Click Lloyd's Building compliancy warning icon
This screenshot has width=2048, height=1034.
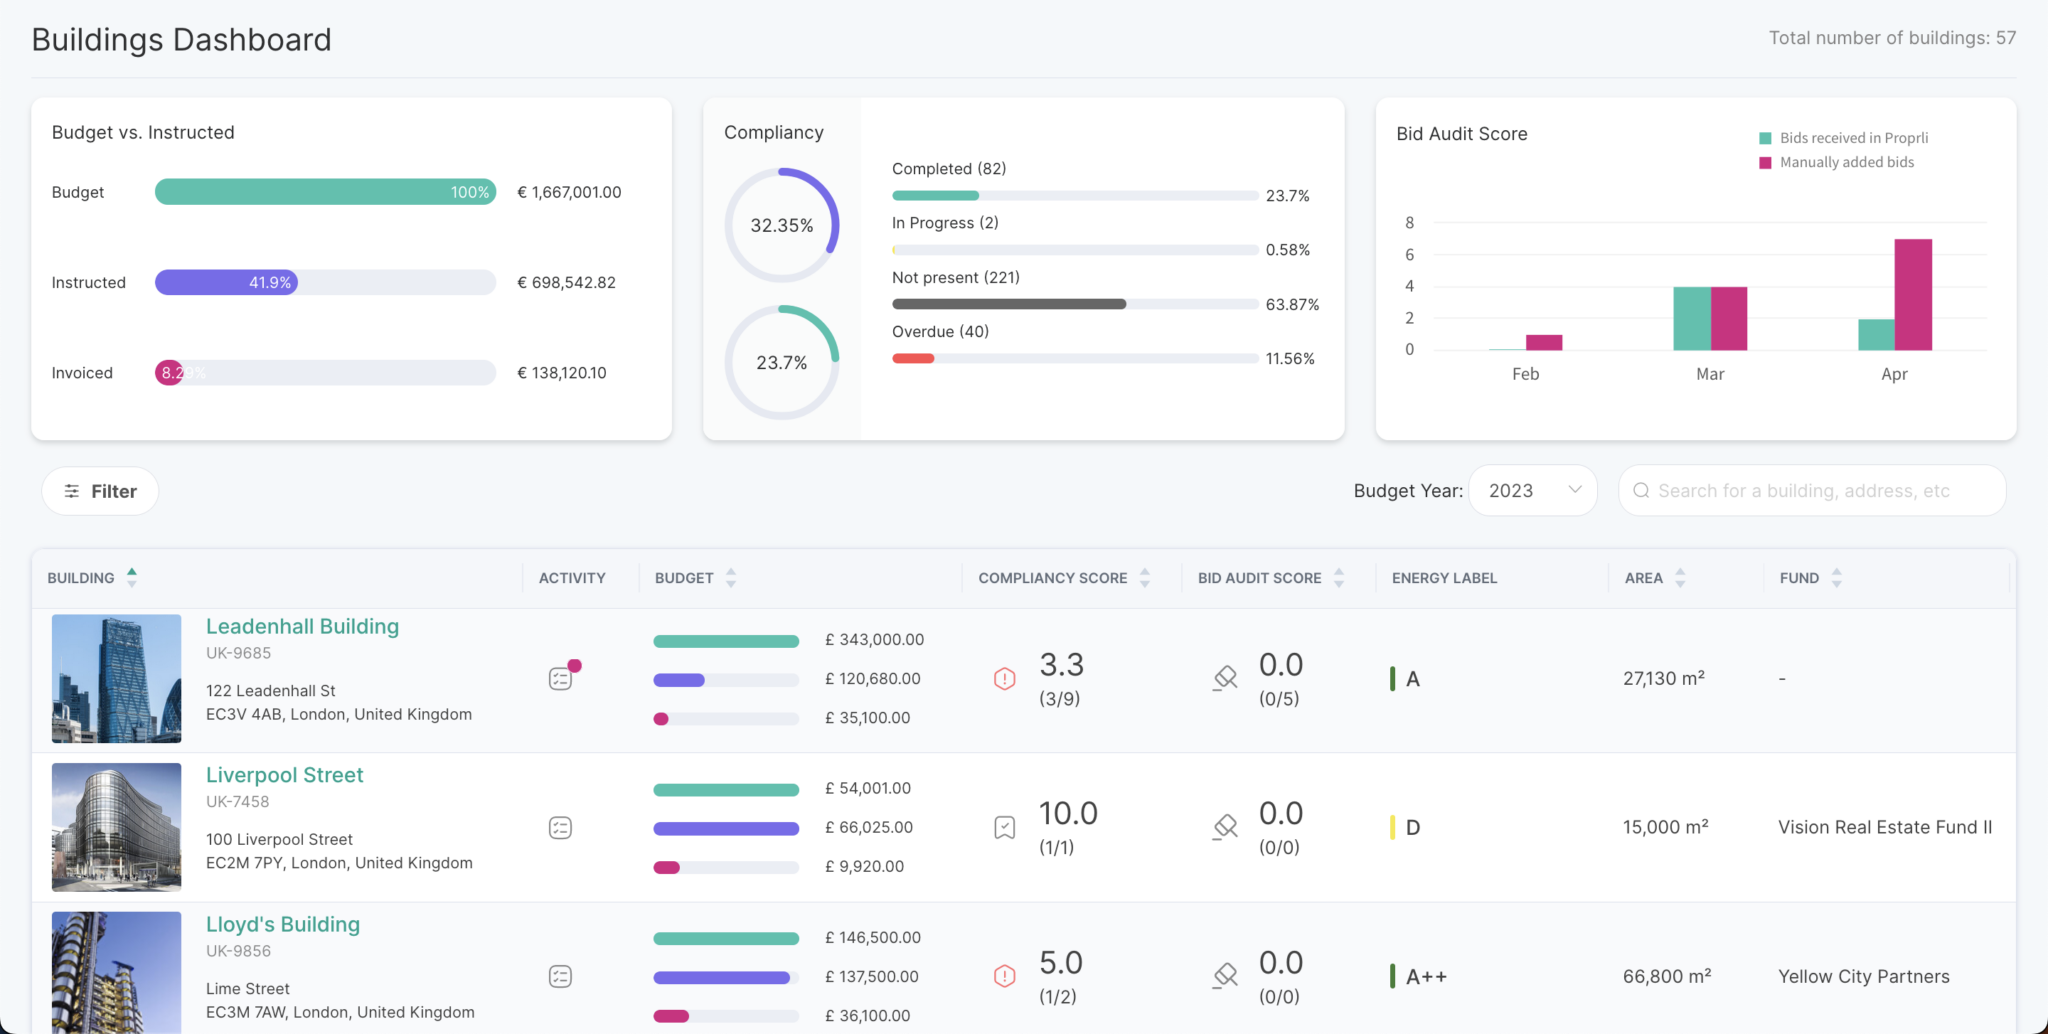[1005, 977]
